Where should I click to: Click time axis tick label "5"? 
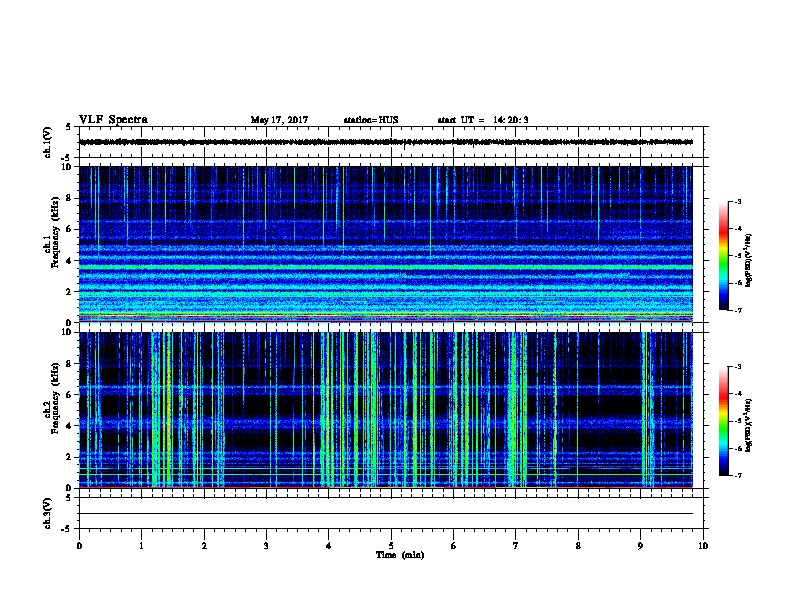coord(391,545)
